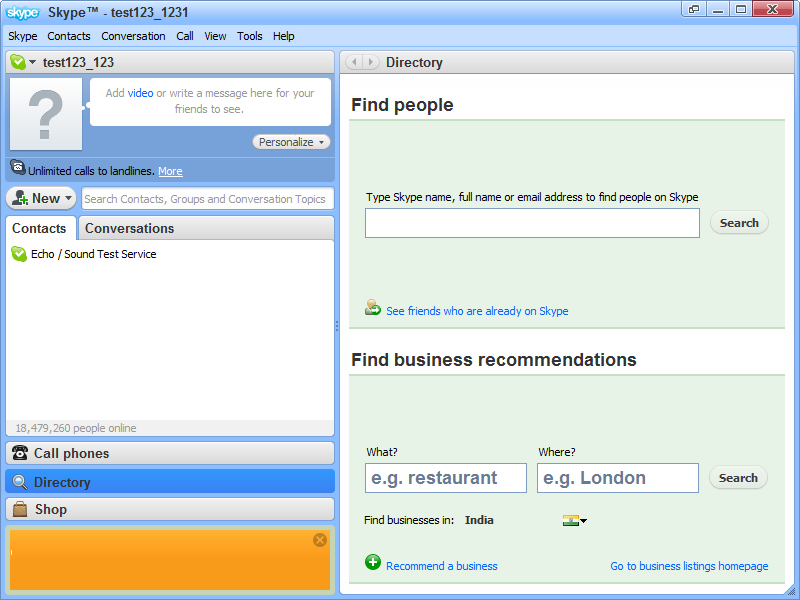Go forward using Directory forward arrow
Screen dimensions: 800x600
(x=371, y=62)
